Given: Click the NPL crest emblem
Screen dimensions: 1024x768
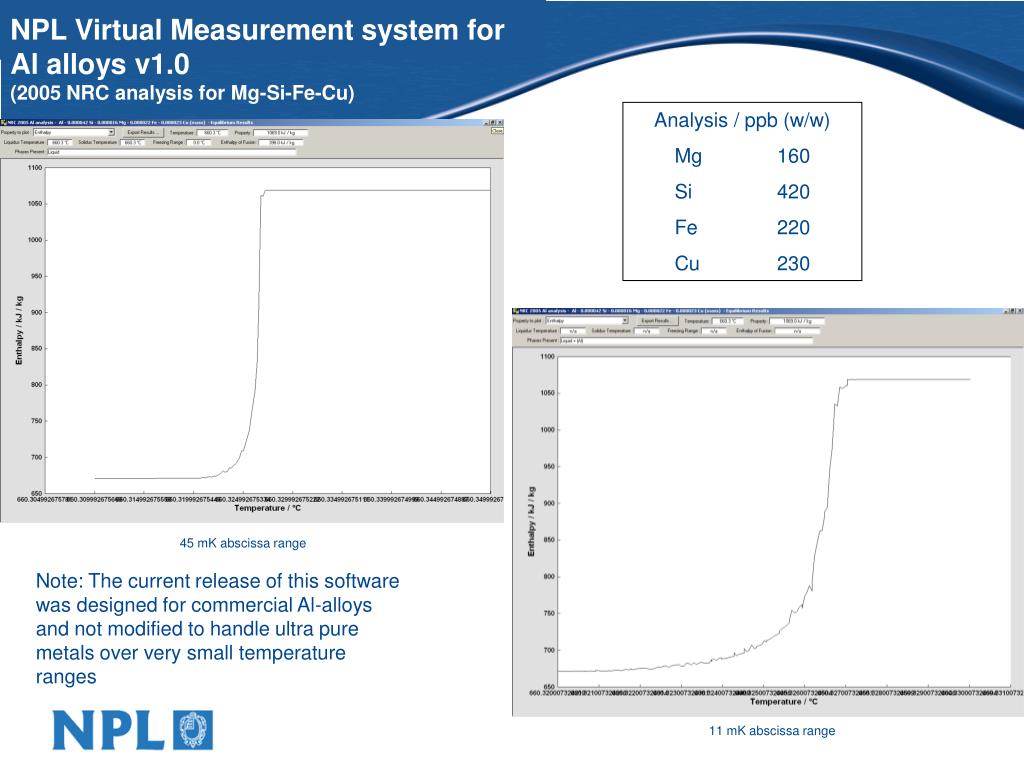Looking at the screenshot, I should (193, 729).
